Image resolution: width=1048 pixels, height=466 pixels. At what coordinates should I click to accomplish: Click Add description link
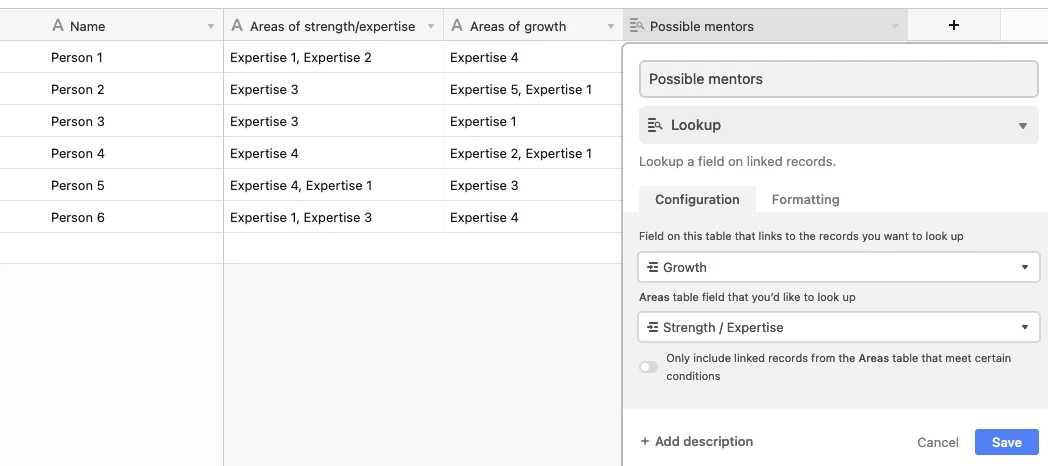697,441
